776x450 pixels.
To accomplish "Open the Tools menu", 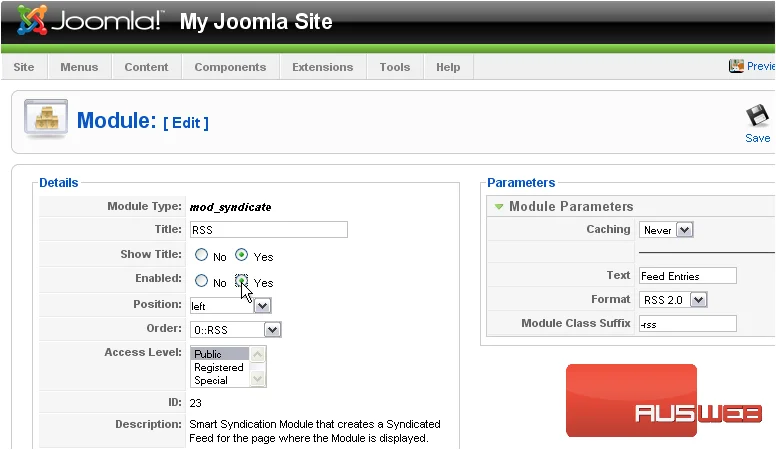I will (x=395, y=67).
